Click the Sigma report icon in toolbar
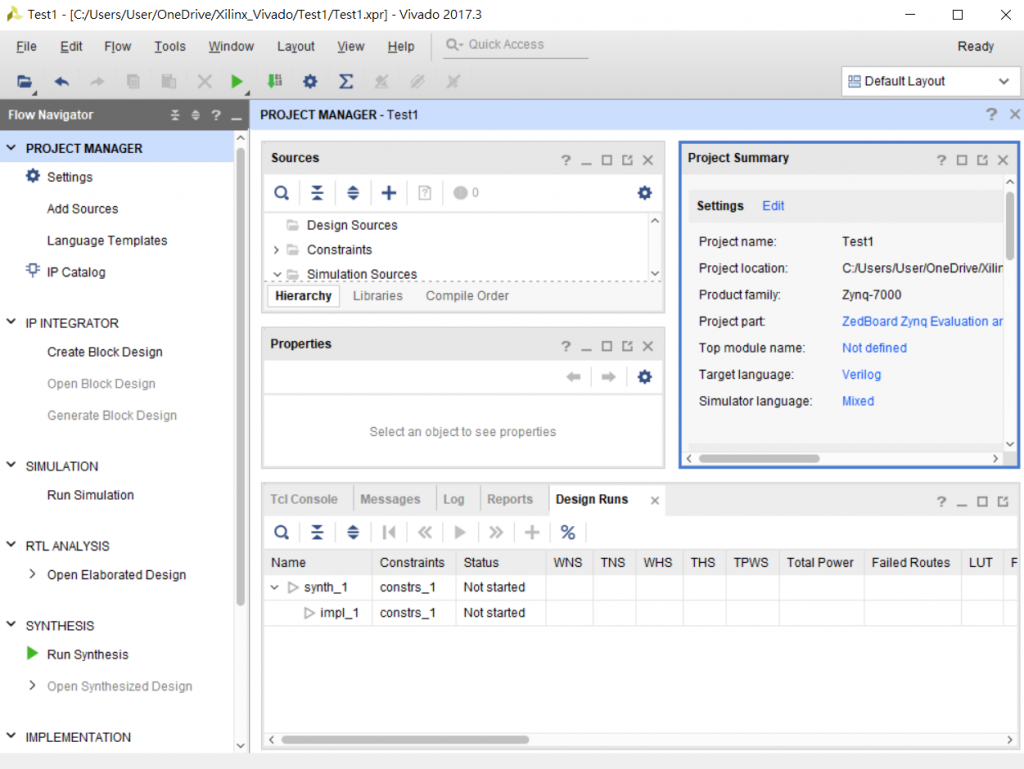The image size is (1024, 769). click(x=345, y=82)
